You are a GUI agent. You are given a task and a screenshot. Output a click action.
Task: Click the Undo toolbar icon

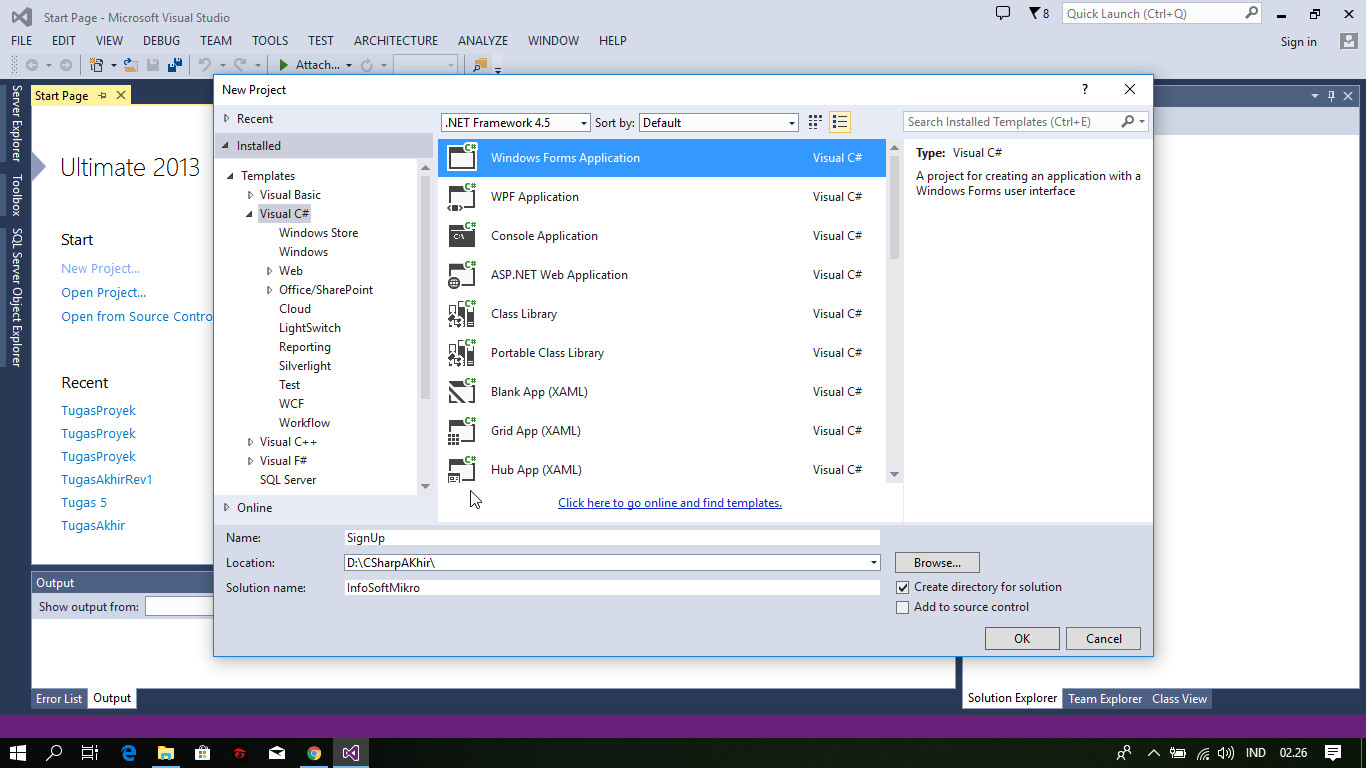tap(205, 65)
